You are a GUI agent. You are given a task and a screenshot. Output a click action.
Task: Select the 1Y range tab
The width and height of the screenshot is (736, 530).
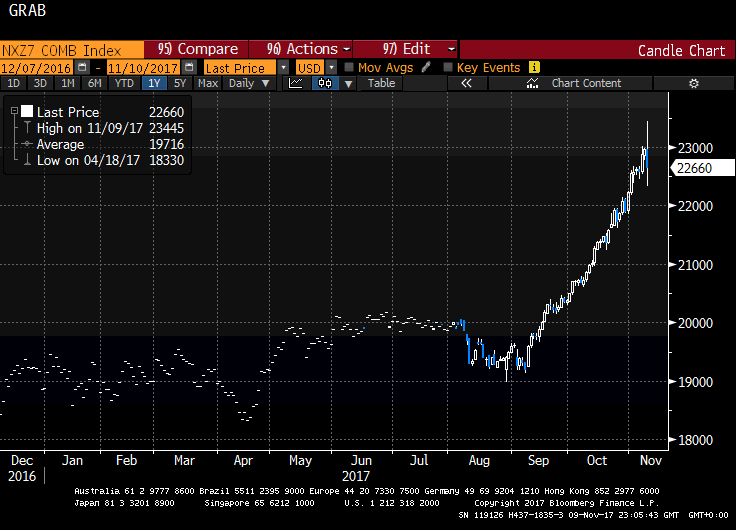tap(154, 83)
